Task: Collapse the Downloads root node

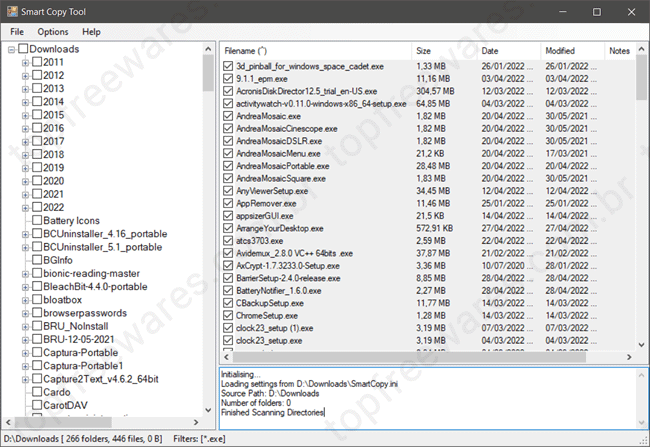Action: (11, 49)
